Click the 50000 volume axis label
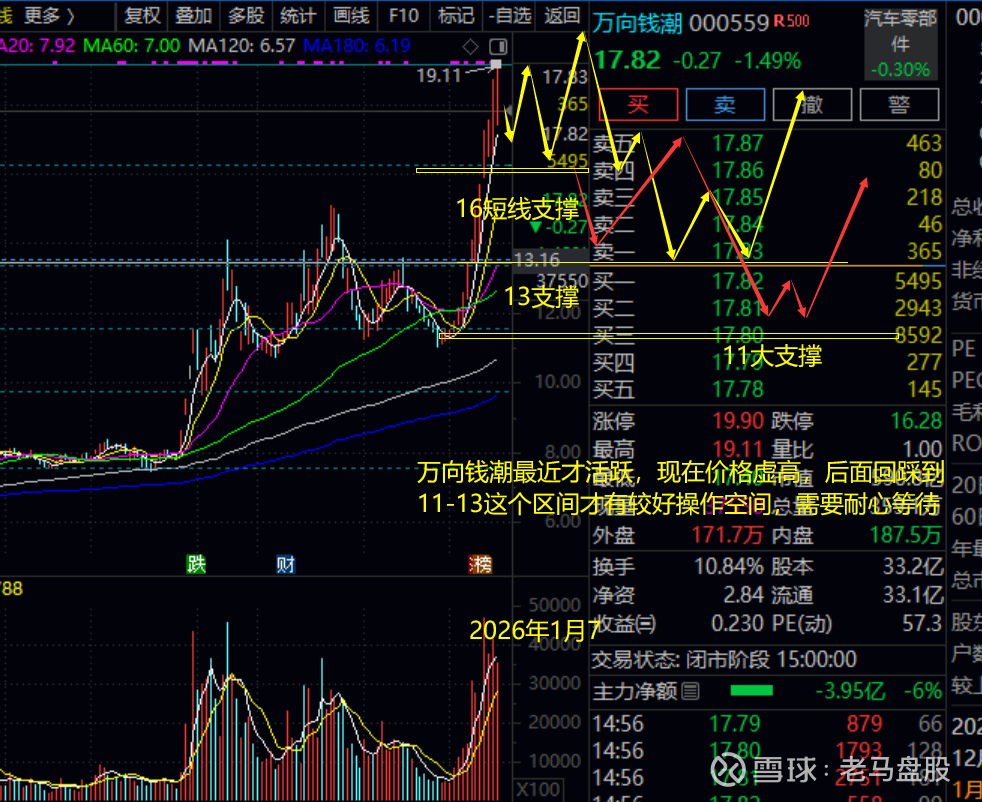Viewport: 982px width, 802px height. 554,605
